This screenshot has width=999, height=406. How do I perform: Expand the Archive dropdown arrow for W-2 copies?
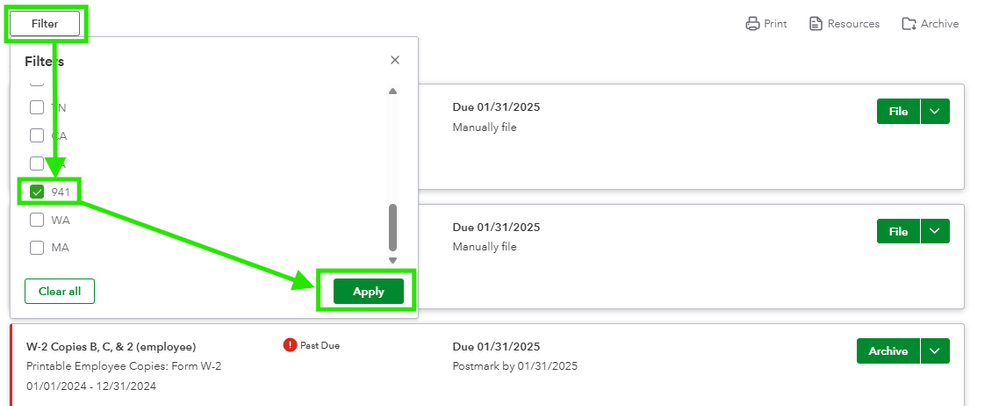pos(935,351)
